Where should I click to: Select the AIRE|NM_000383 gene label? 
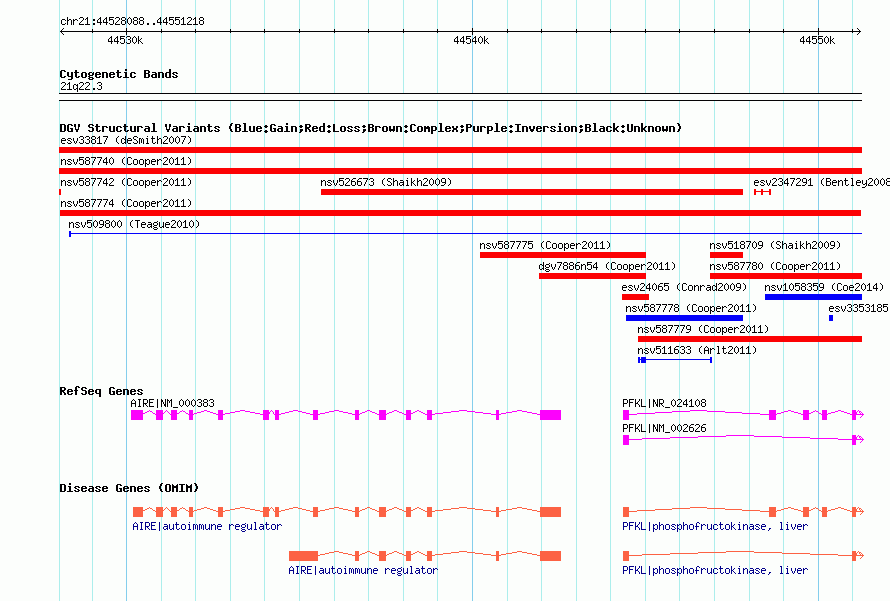[x=173, y=403]
